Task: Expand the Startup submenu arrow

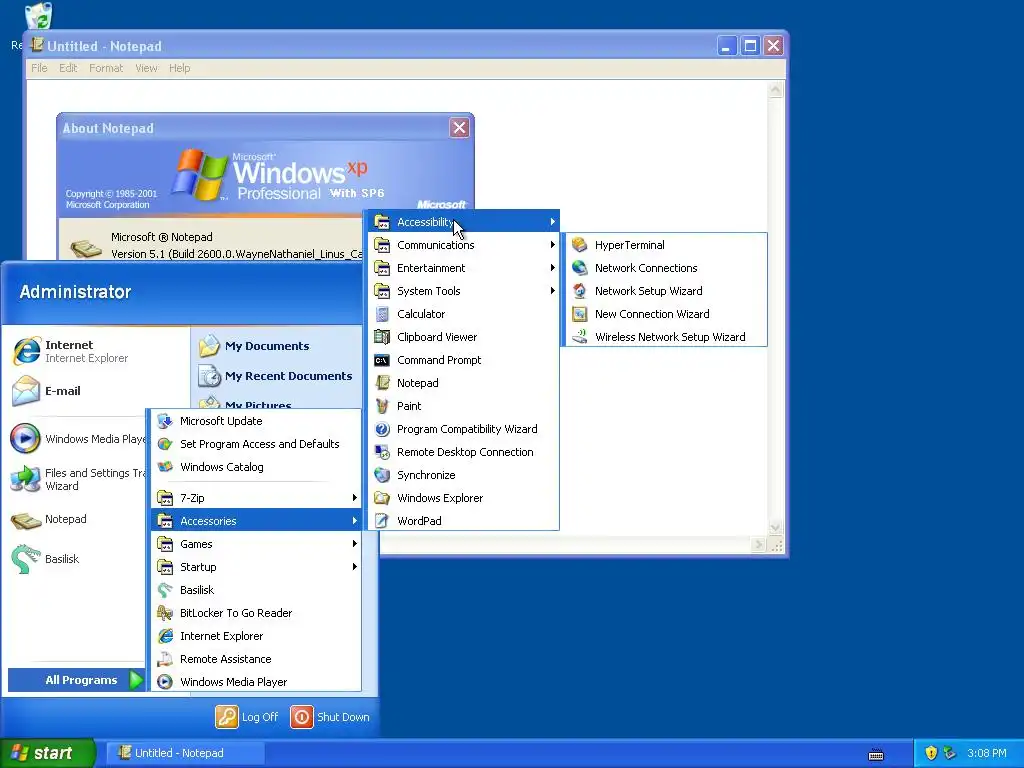Action: point(355,567)
